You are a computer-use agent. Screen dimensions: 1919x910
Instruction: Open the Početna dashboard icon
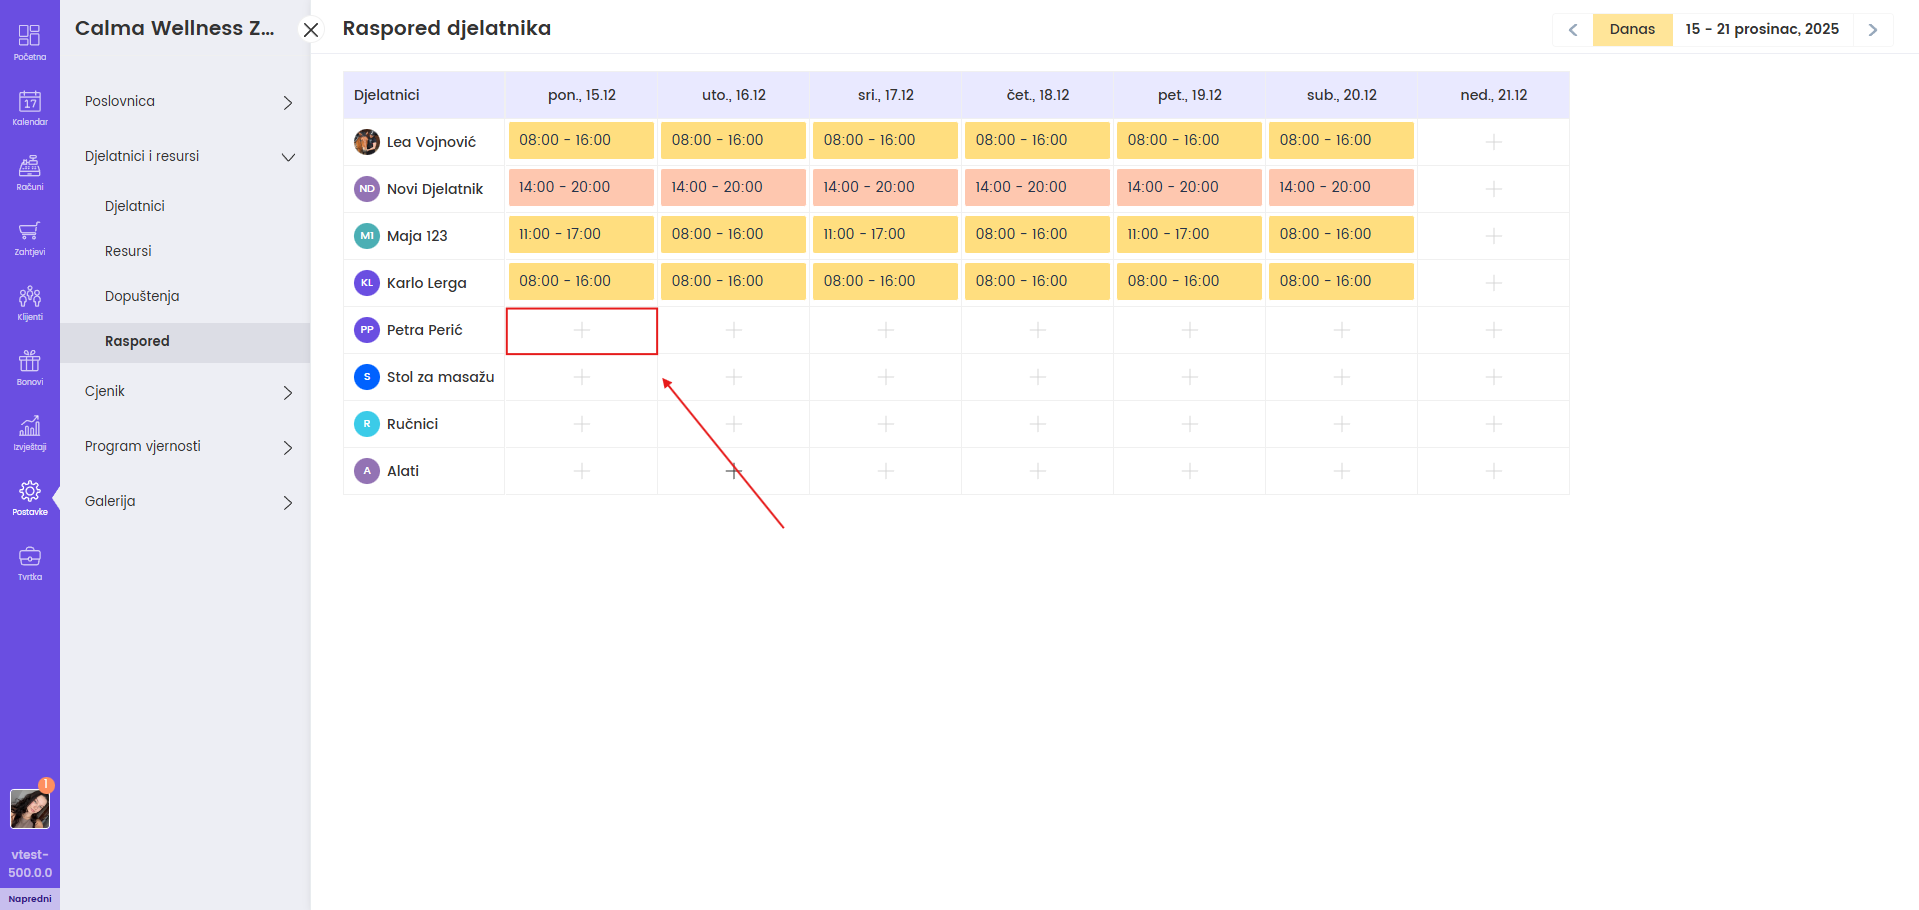click(x=30, y=42)
